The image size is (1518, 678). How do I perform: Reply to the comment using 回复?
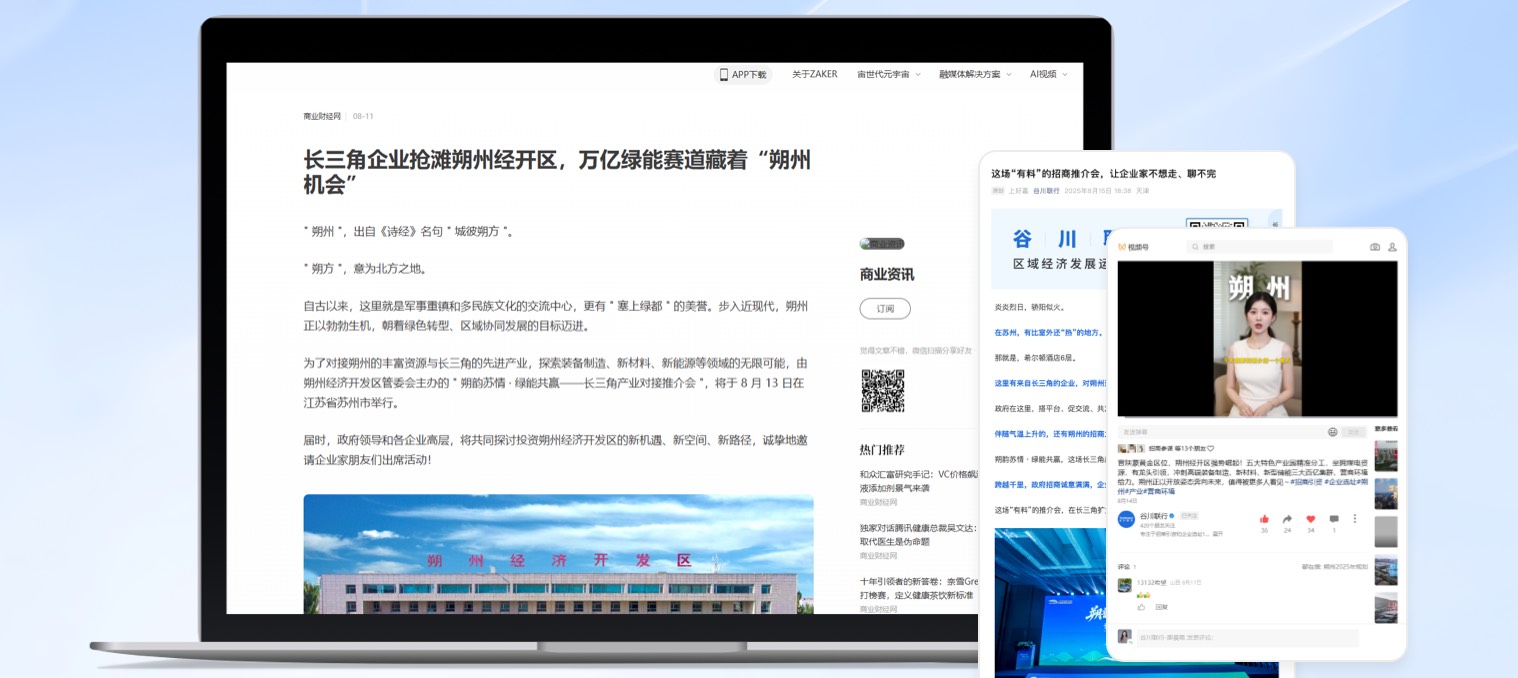click(x=1160, y=608)
